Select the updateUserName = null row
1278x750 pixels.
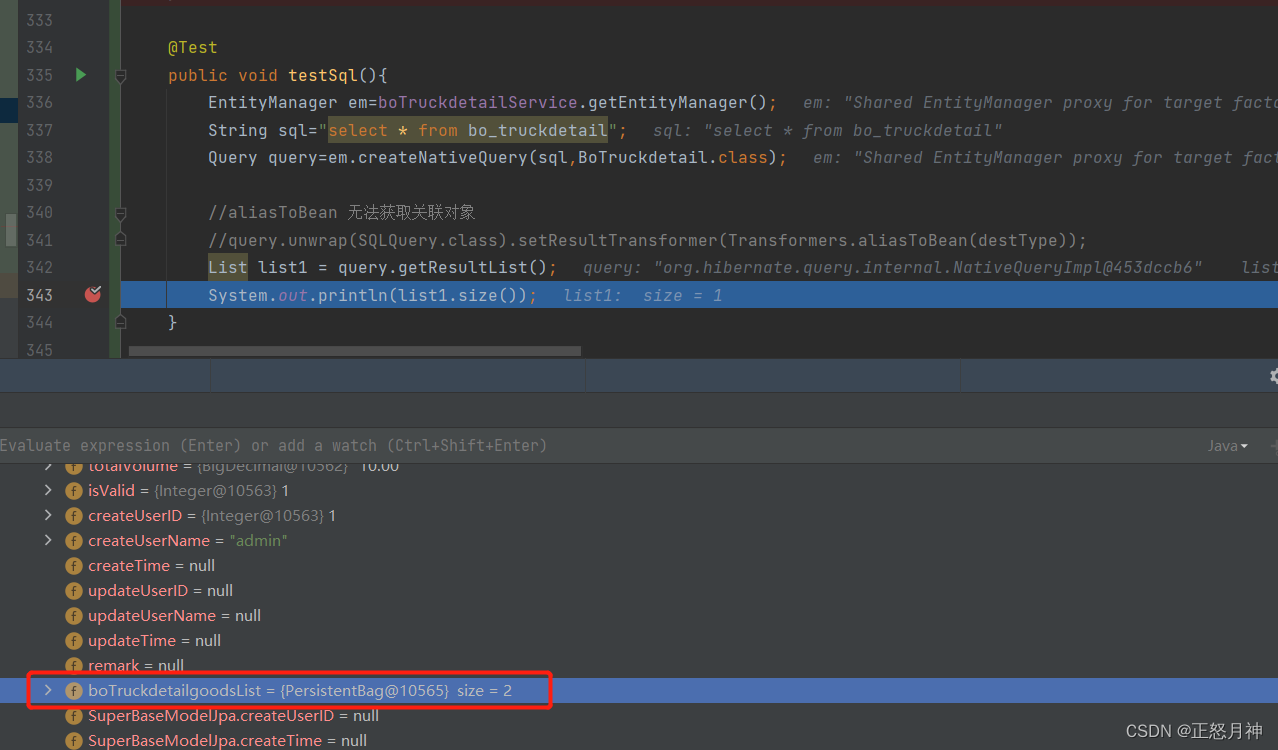pos(639,616)
